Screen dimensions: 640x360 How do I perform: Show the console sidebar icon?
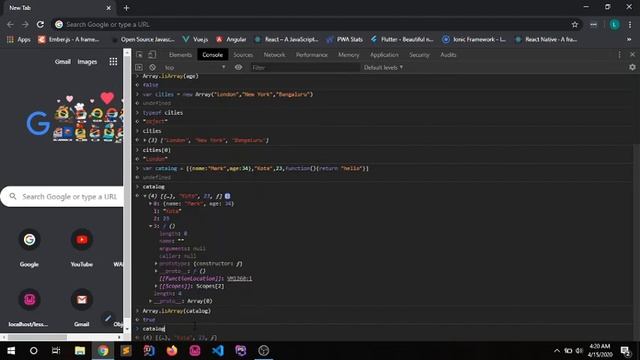point(139,67)
